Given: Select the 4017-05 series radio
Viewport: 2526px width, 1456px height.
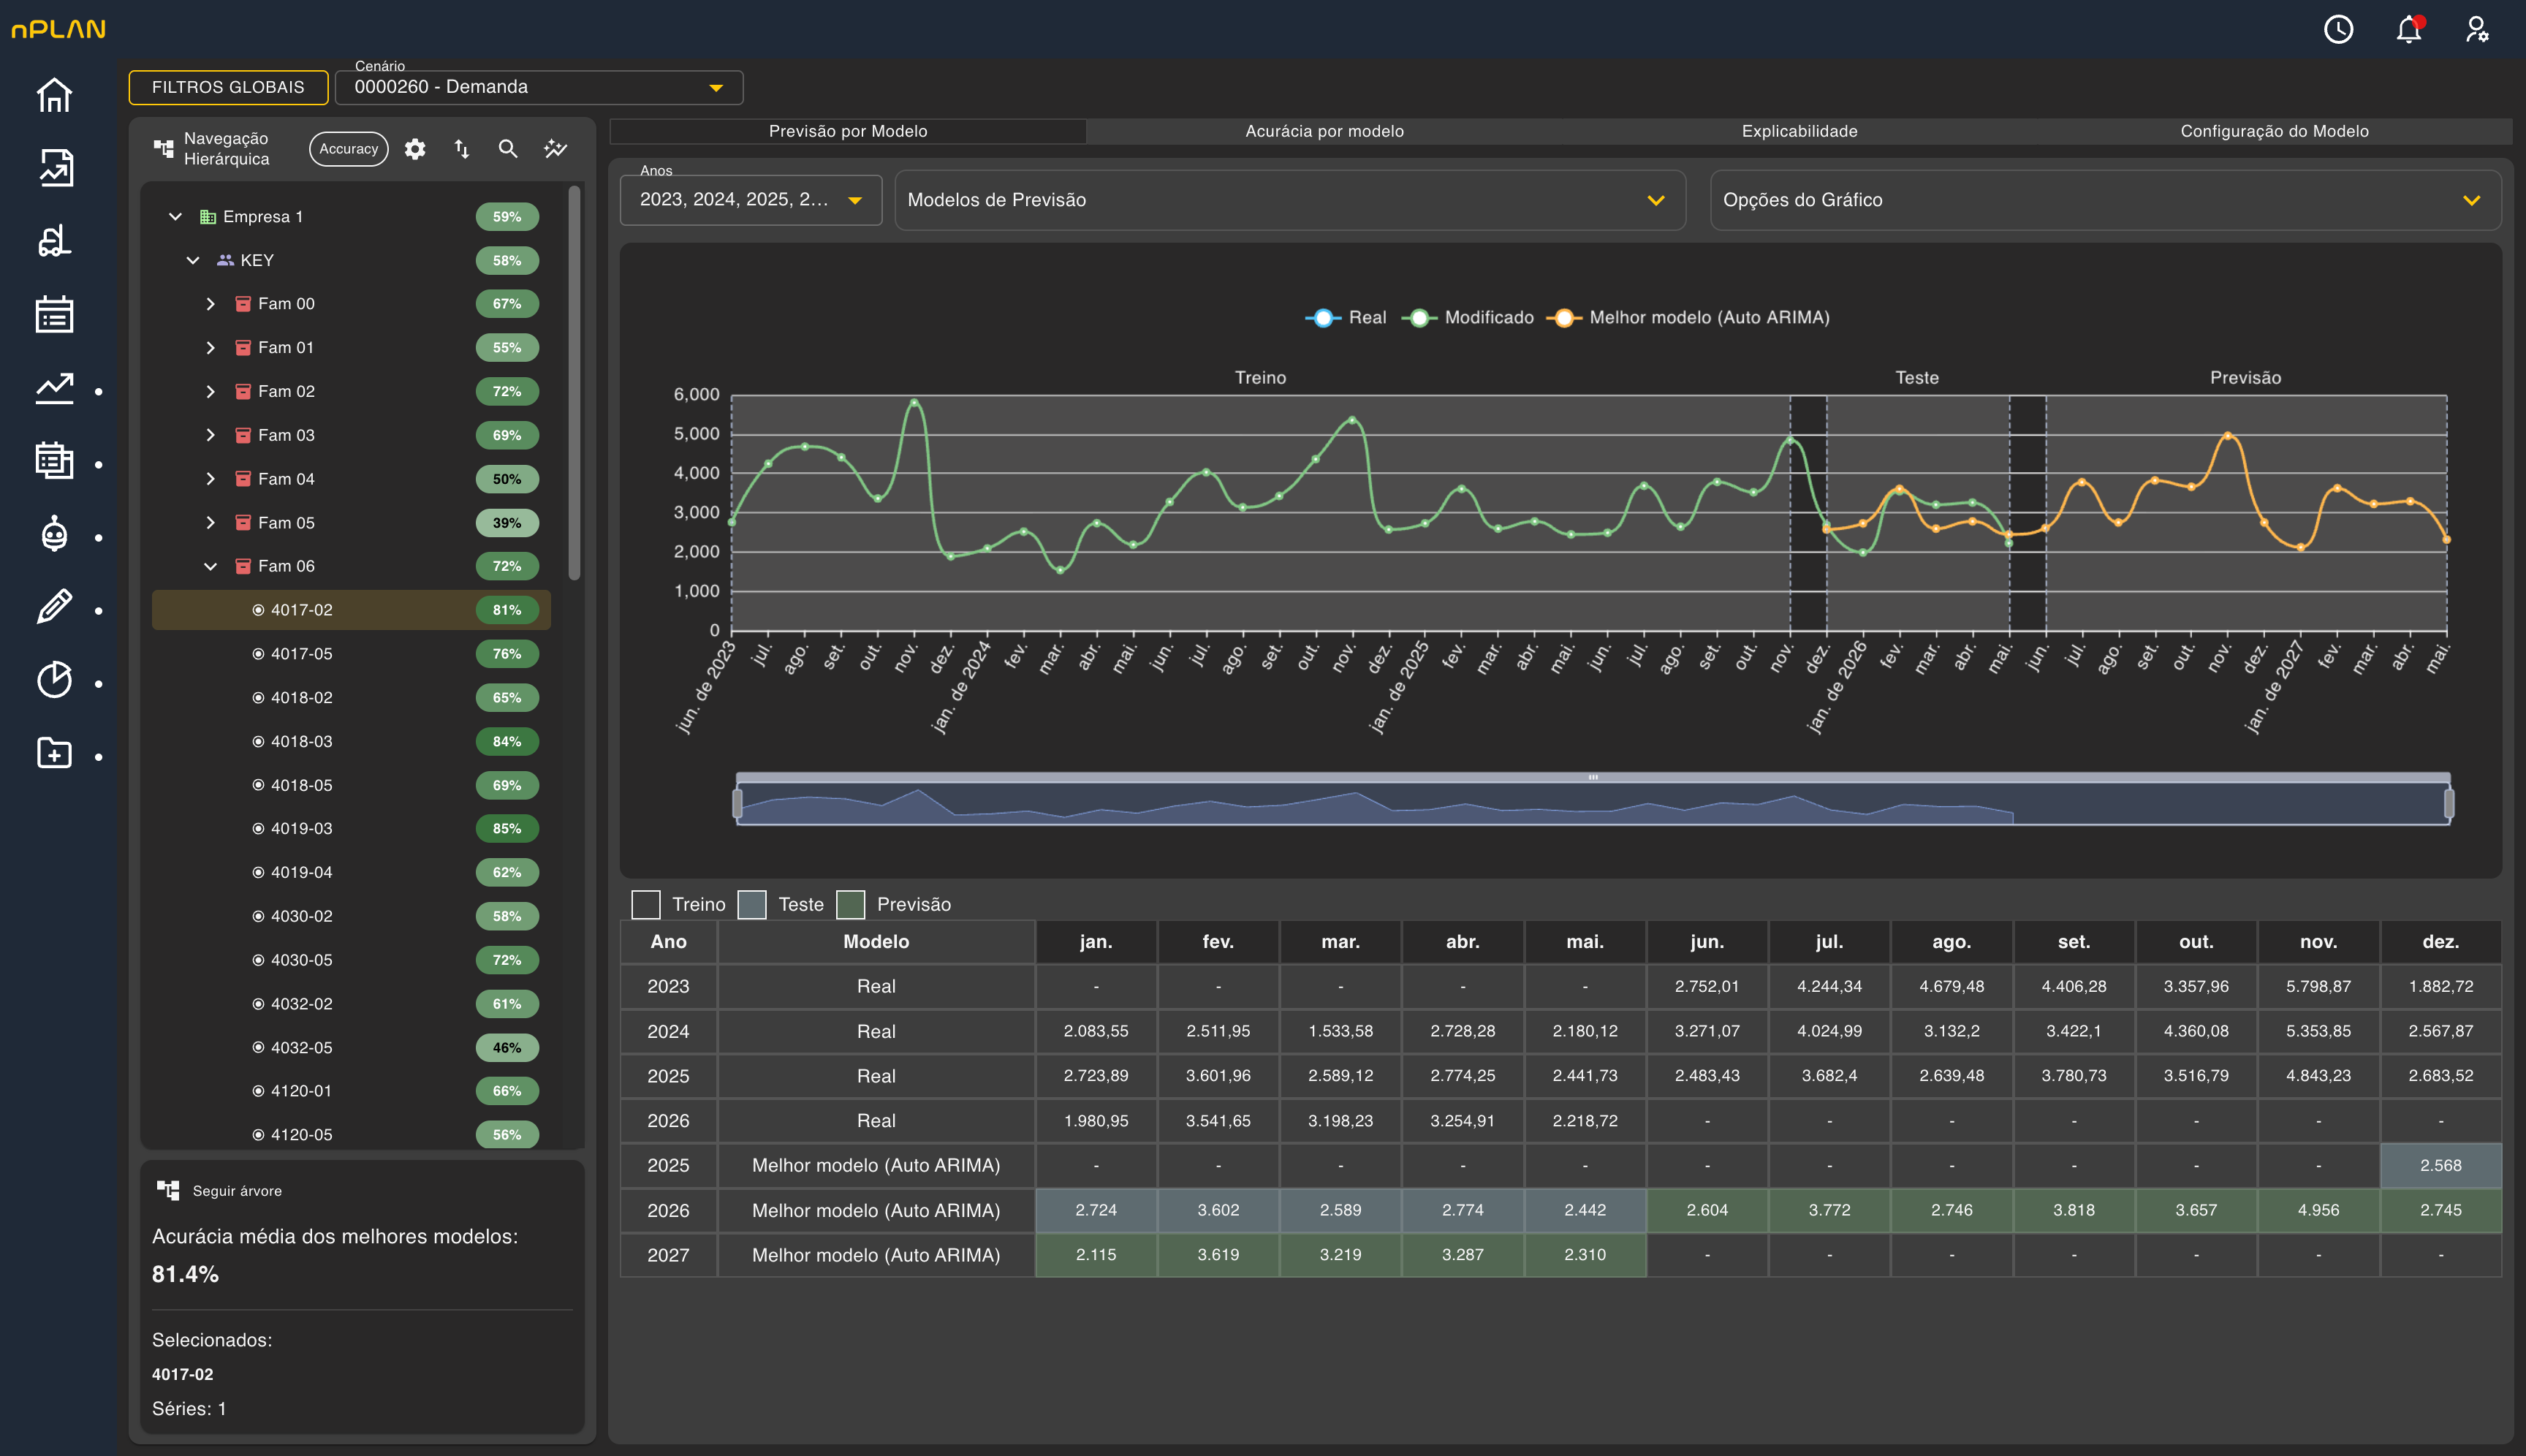Looking at the screenshot, I should 258,654.
